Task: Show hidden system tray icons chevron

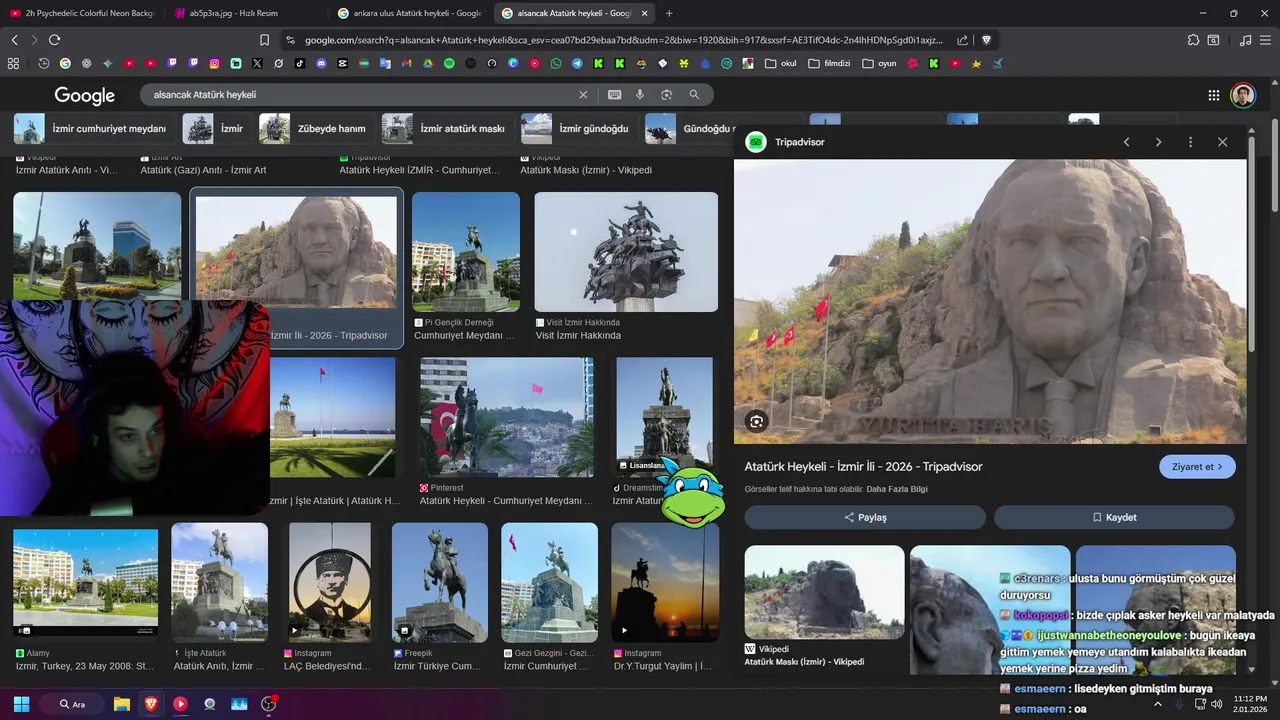Action: tap(1158, 704)
